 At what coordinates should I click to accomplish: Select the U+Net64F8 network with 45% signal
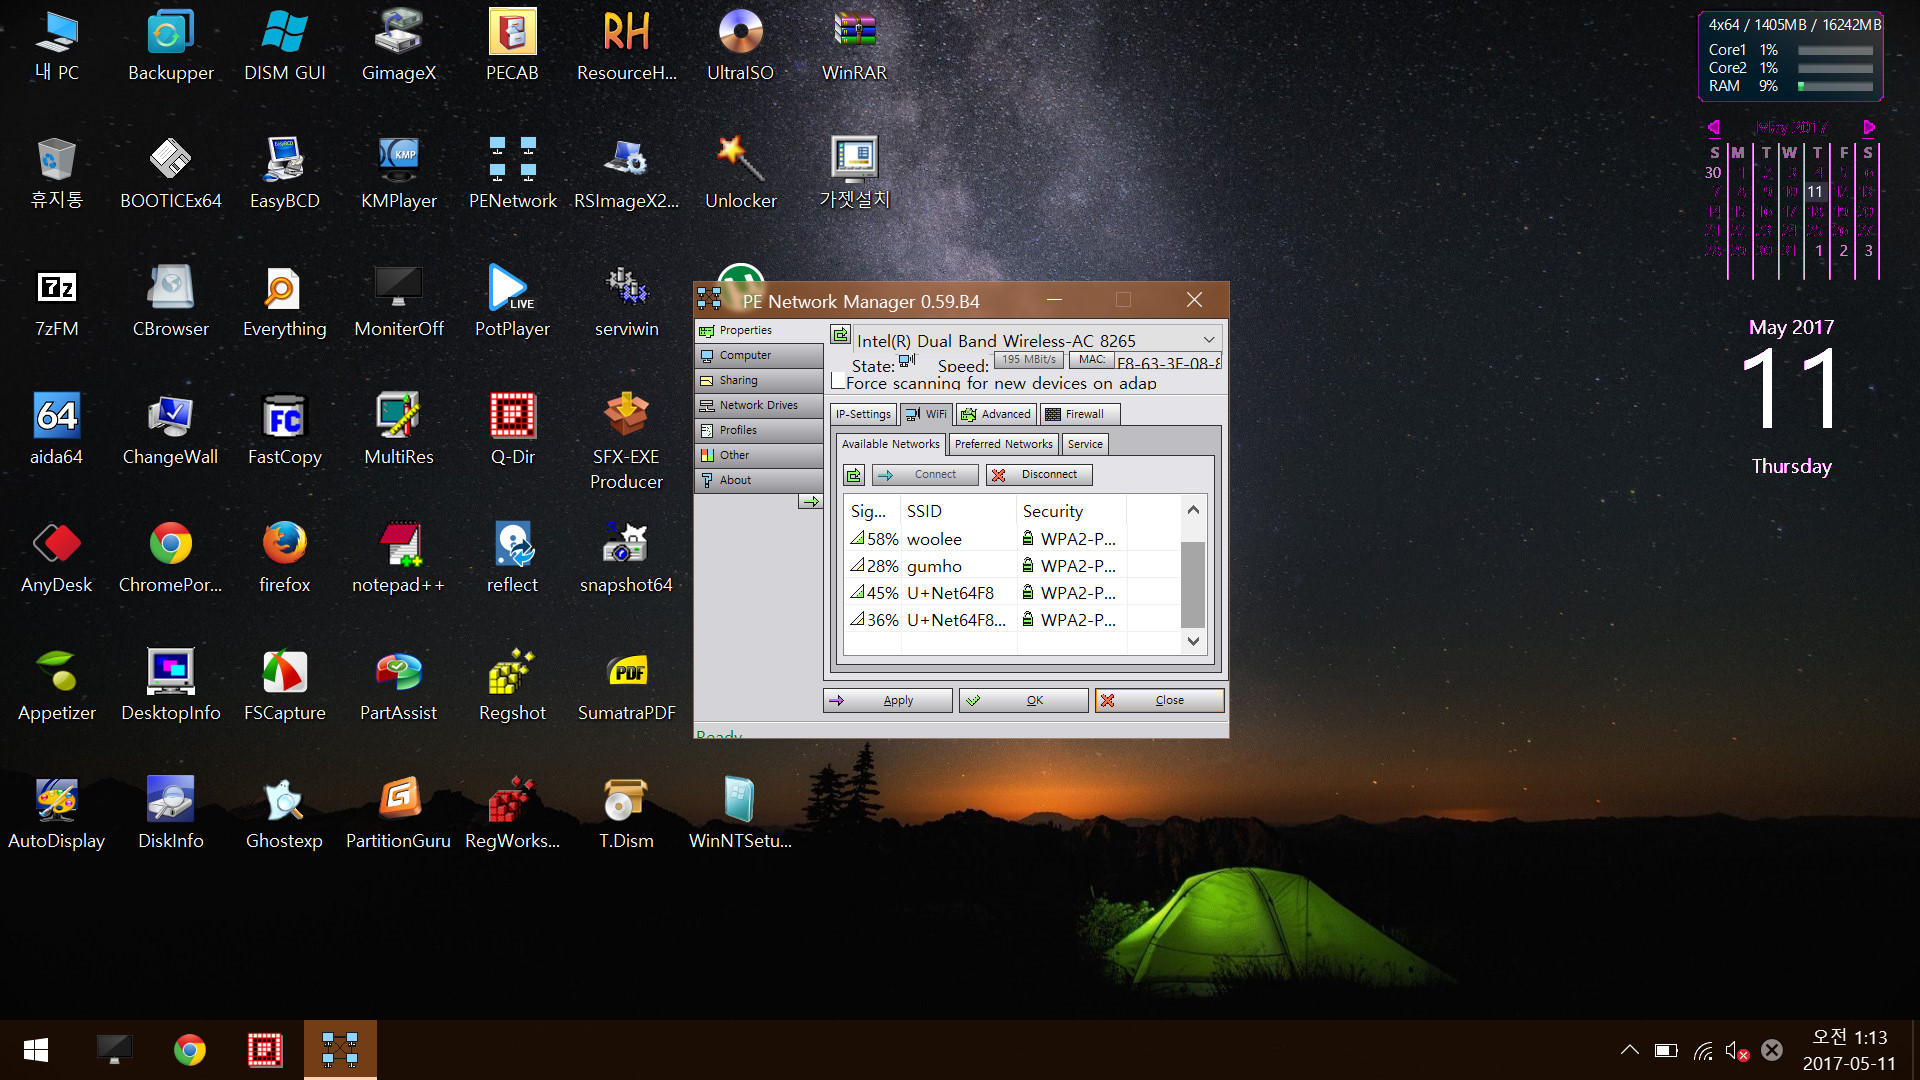[x=1012, y=593]
